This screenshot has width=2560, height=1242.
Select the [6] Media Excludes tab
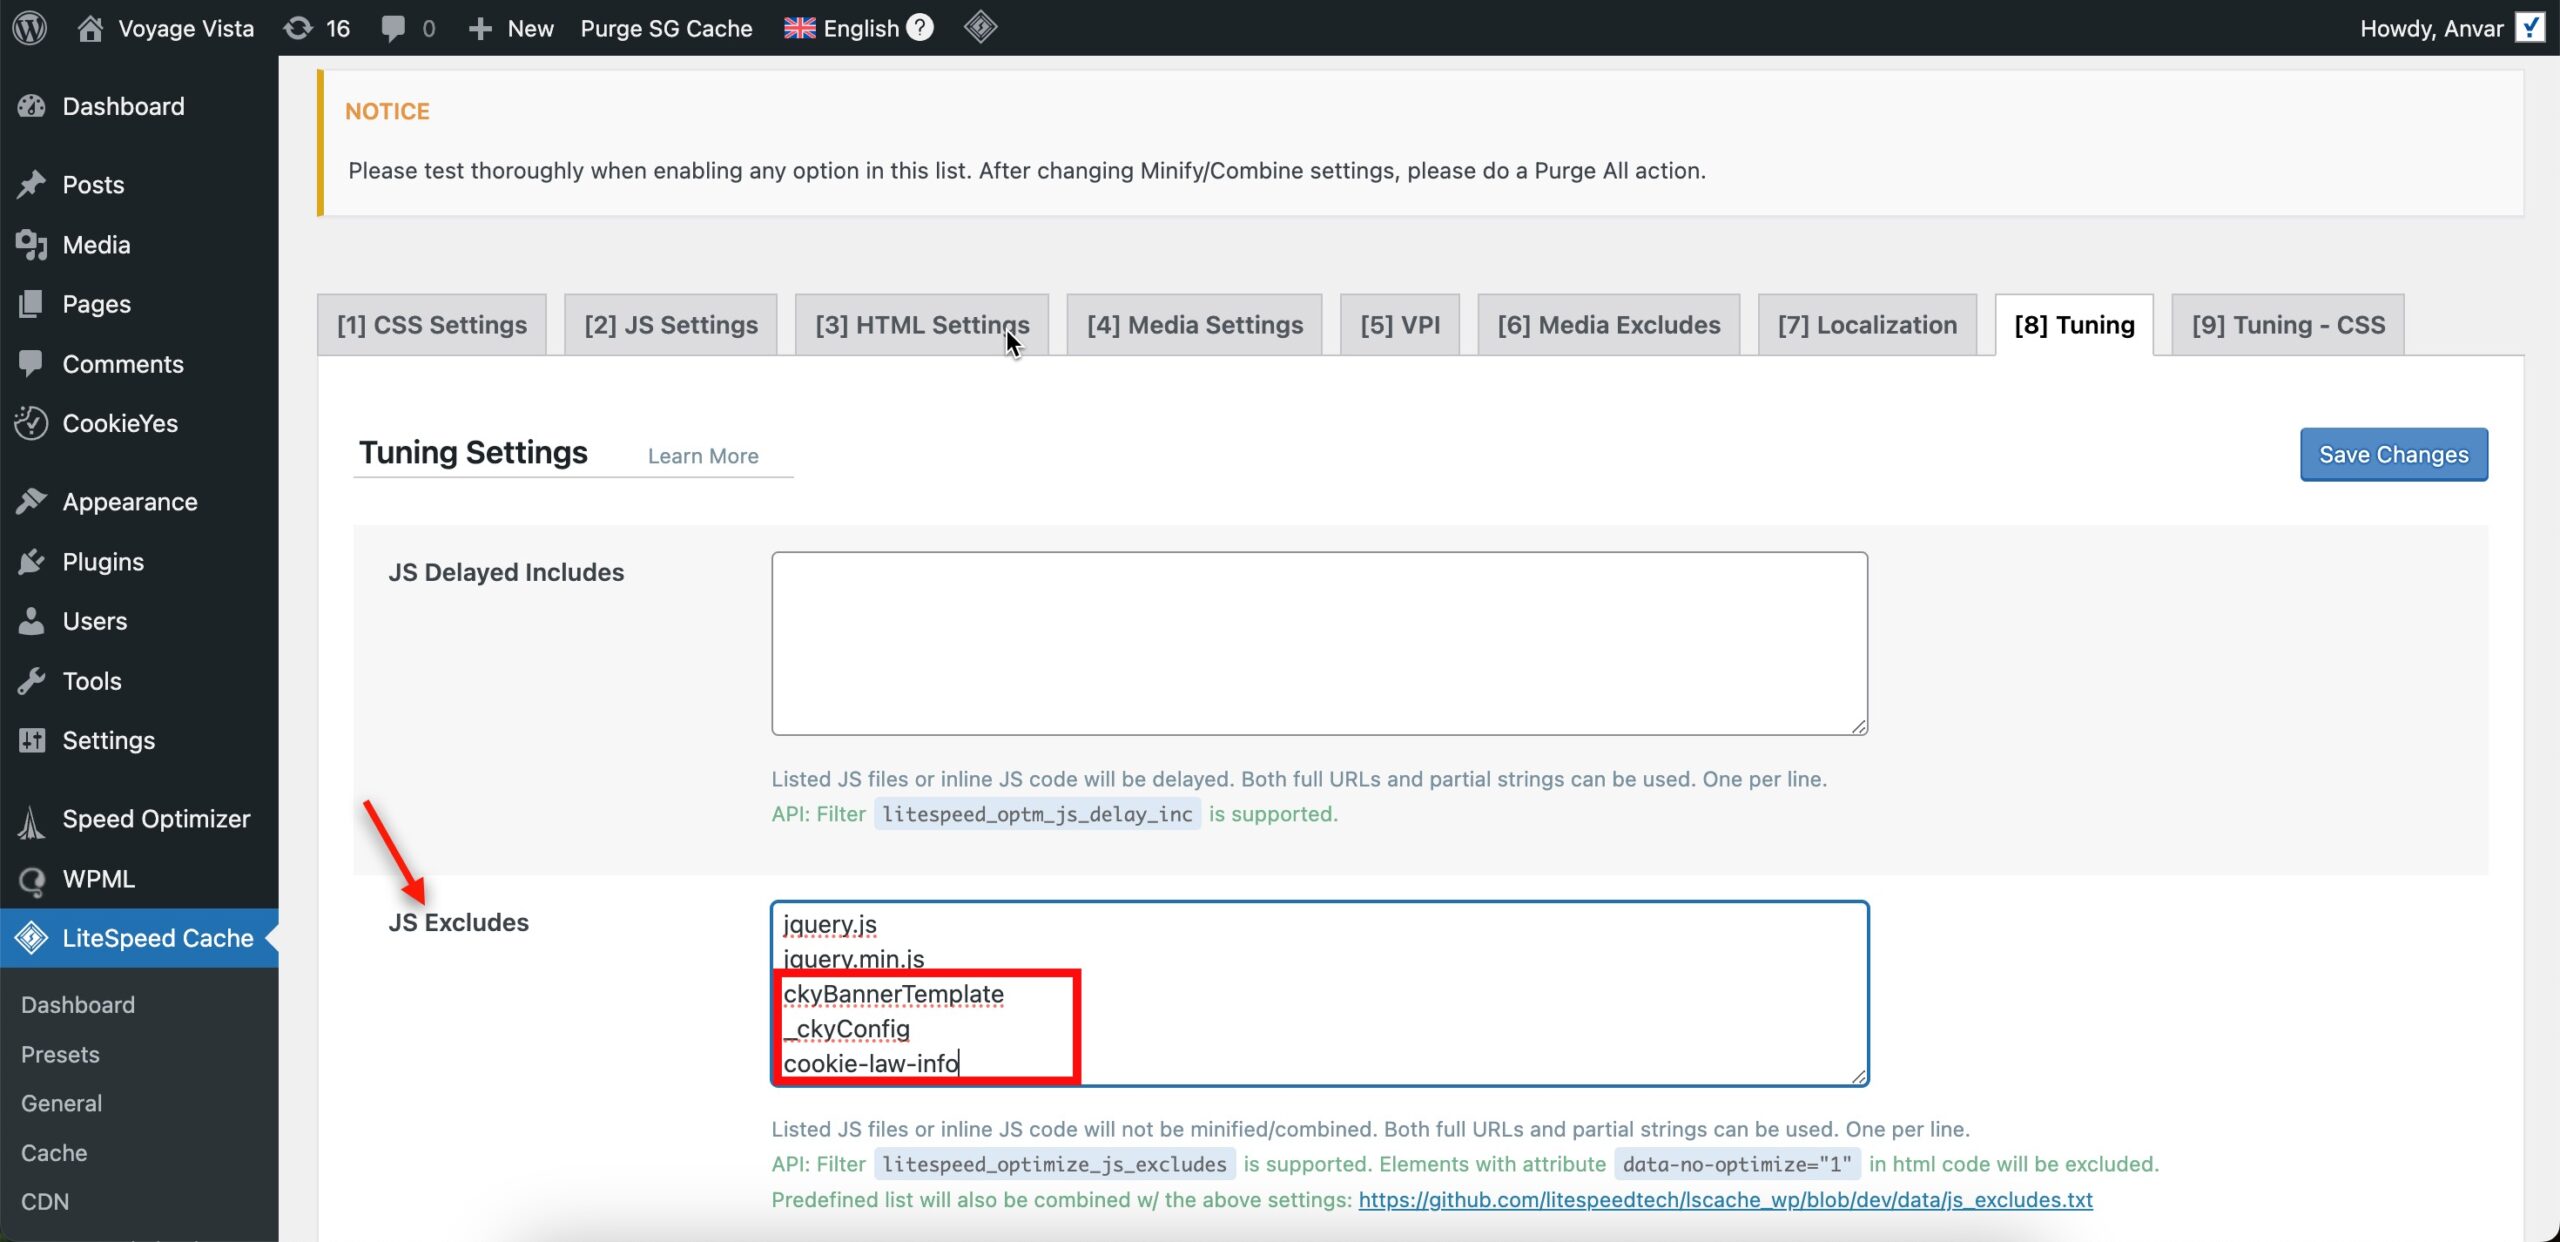coord(1609,325)
